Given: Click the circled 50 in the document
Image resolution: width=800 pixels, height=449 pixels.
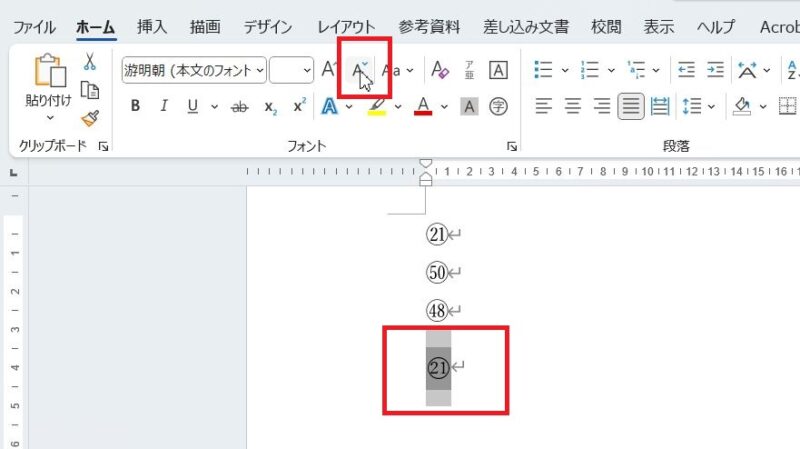Looking at the screenshot, I should point(437,272).
